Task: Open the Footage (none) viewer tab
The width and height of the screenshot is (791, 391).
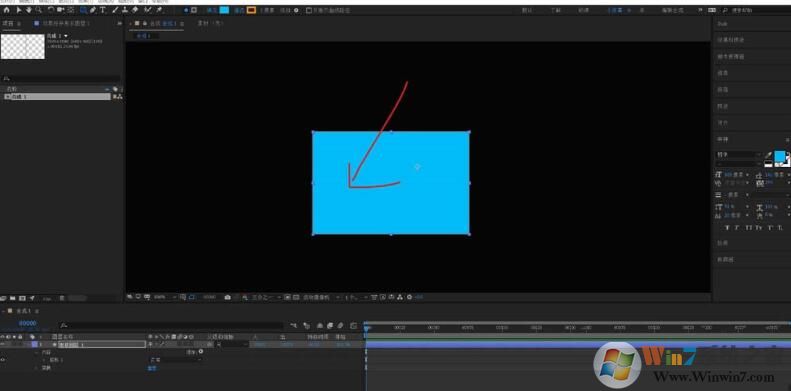Action: (x=210, y=23)
